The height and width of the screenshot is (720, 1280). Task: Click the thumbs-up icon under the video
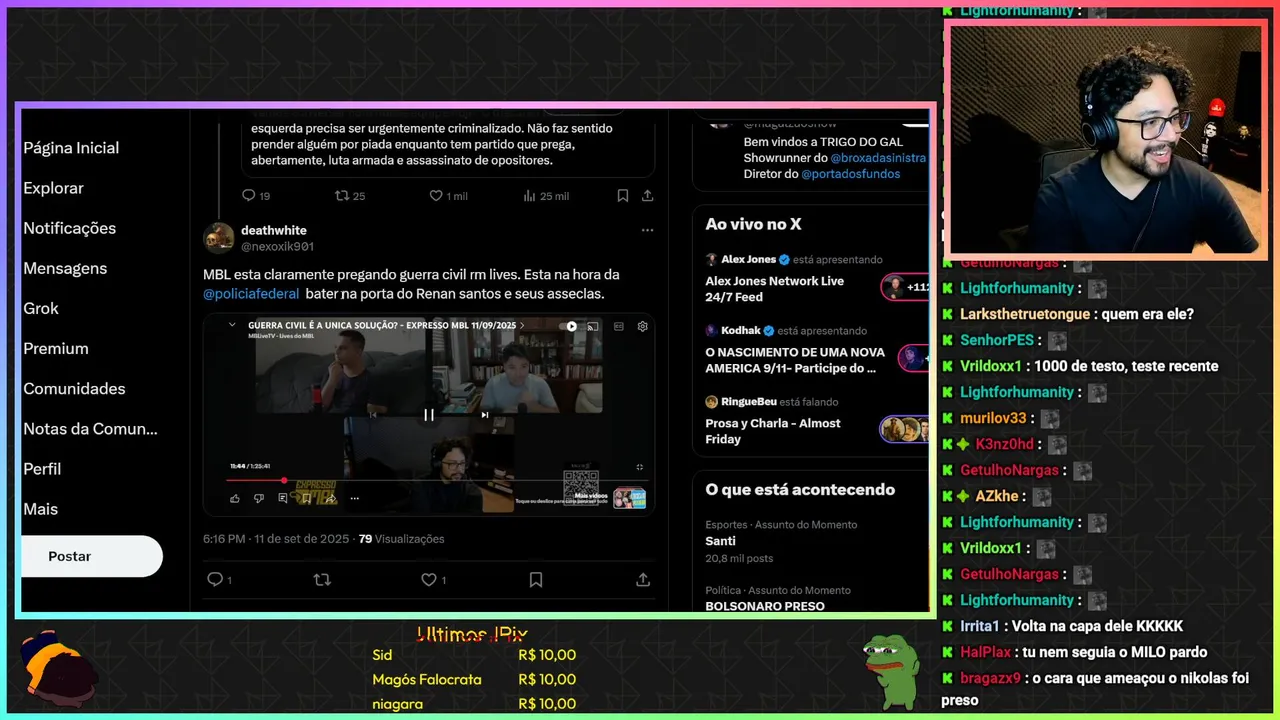point(235,498)
